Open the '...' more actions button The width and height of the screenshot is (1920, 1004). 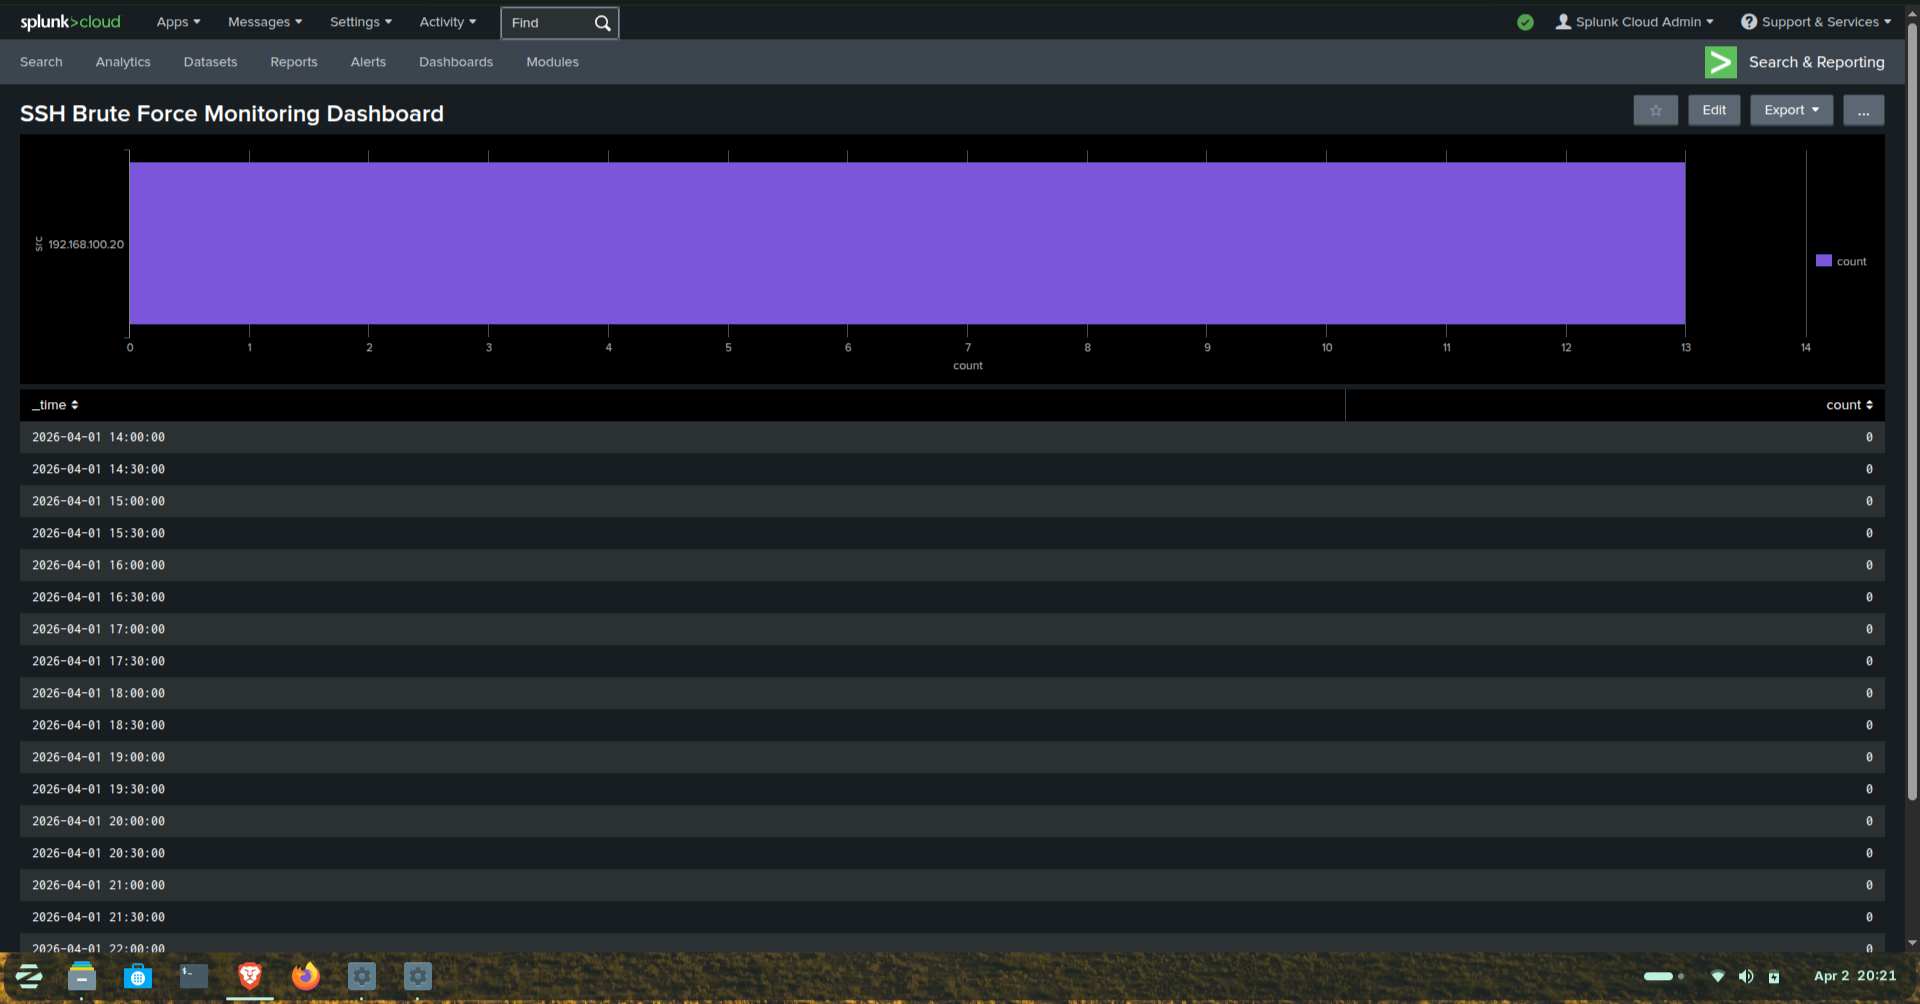(x=1863, y=110)
